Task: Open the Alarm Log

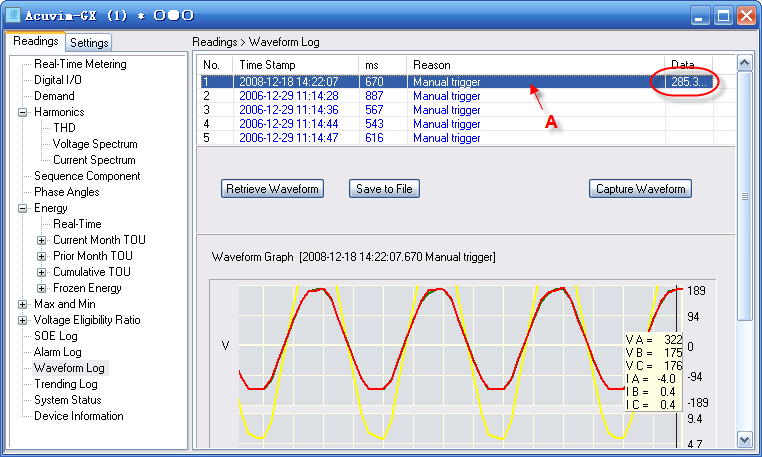Action: (x=57, y=352)
